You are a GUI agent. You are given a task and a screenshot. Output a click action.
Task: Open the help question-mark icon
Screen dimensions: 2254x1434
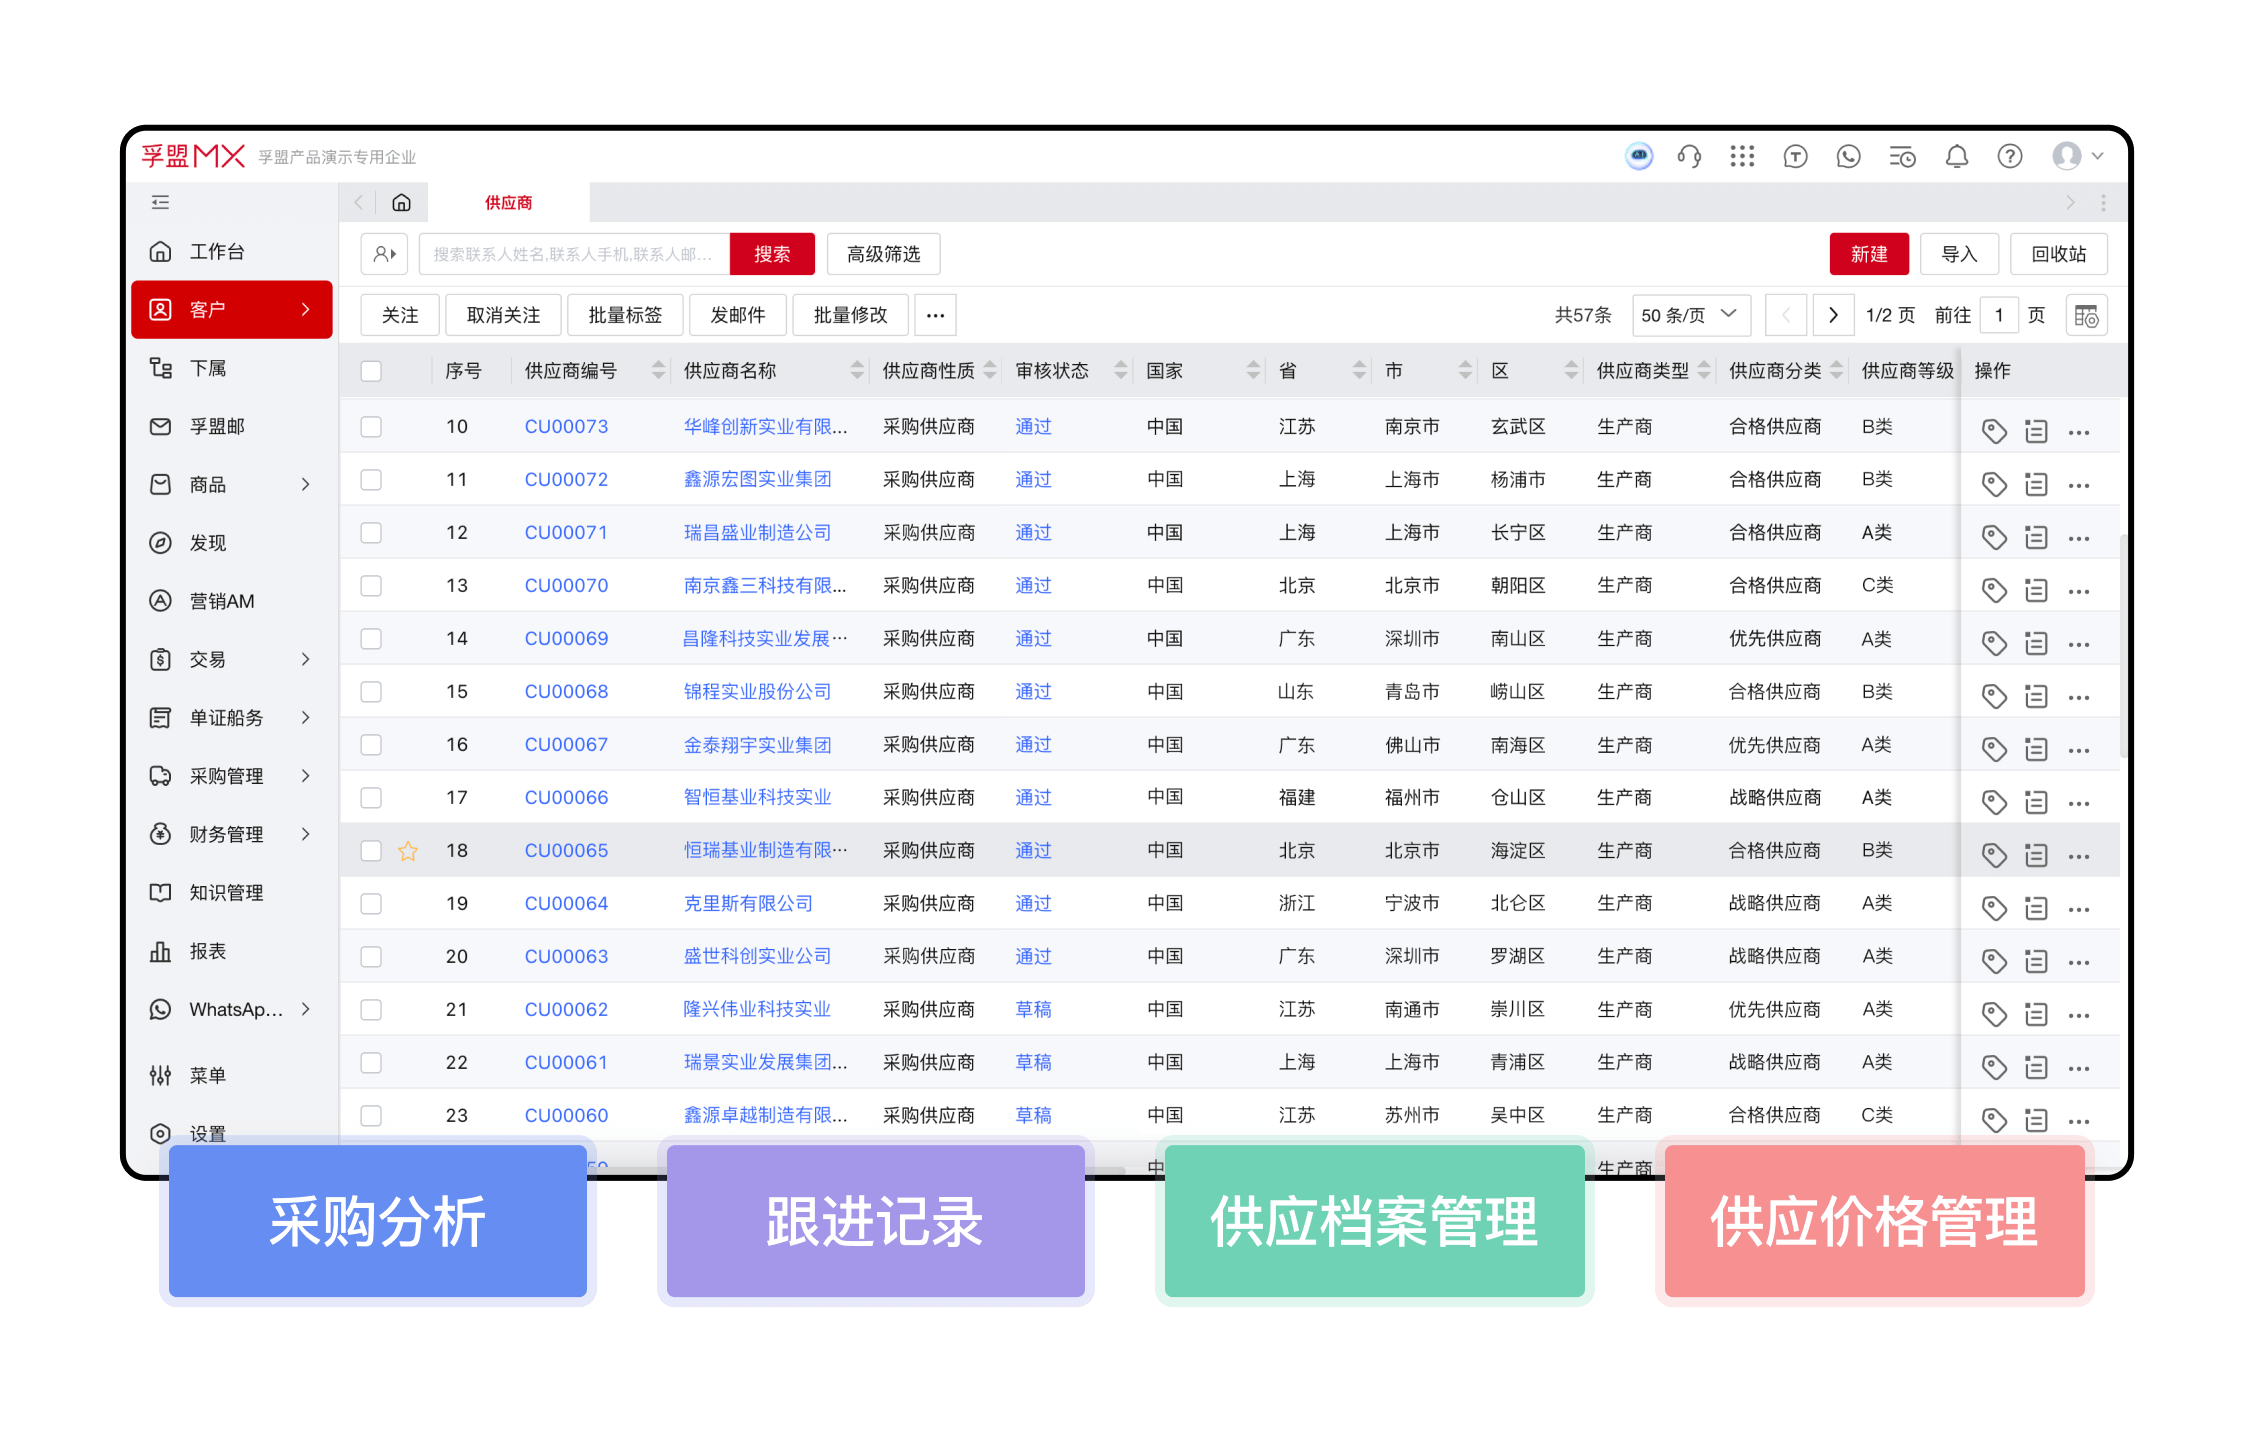2009,156
